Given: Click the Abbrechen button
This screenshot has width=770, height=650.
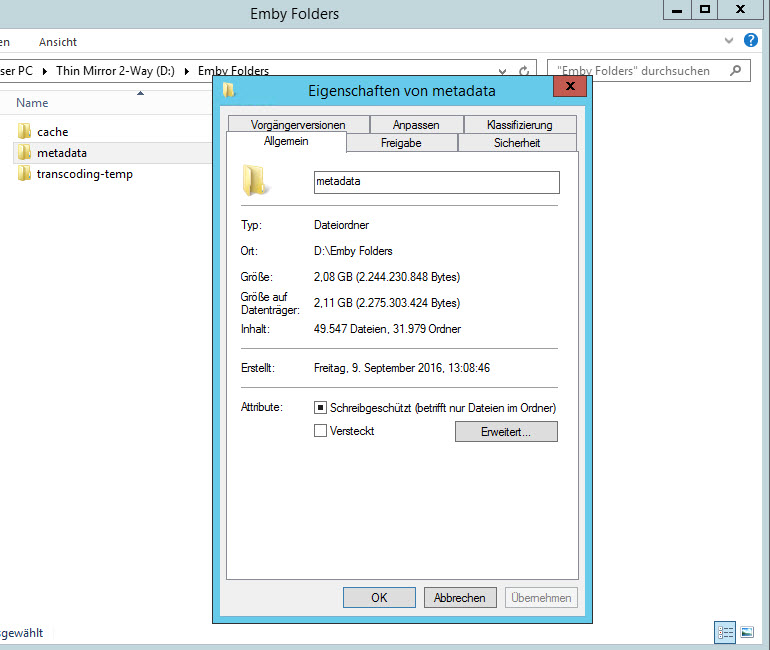Looking at the screenshot, I should pos(460,597).
